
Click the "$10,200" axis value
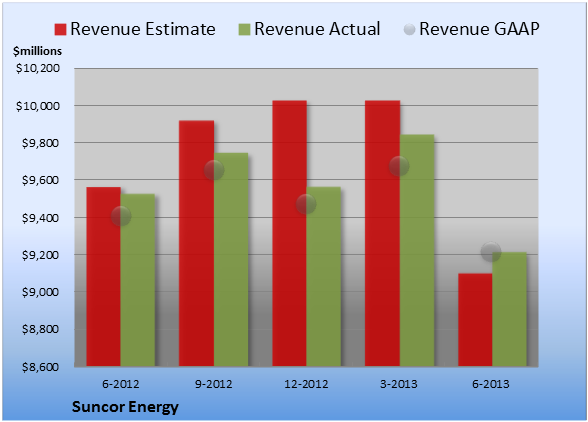pos(38,68)
